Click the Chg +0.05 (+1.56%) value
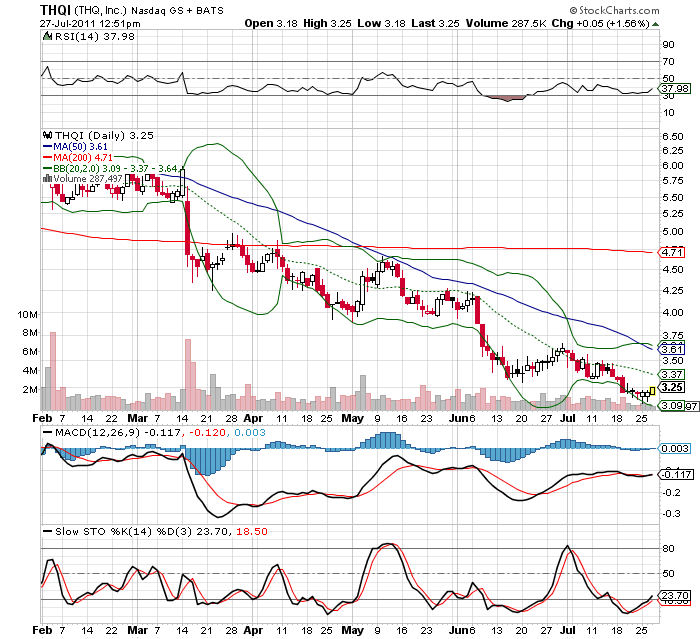 600,23
